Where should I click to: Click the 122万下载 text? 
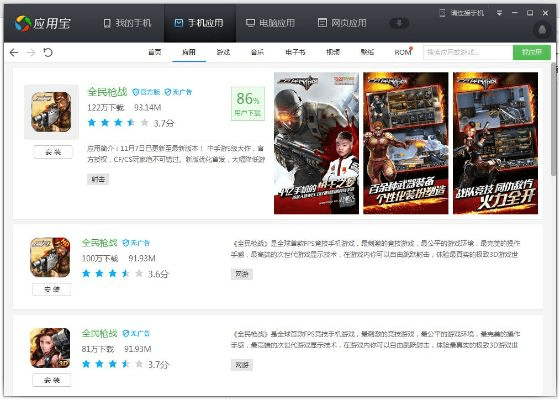point(106,108)
